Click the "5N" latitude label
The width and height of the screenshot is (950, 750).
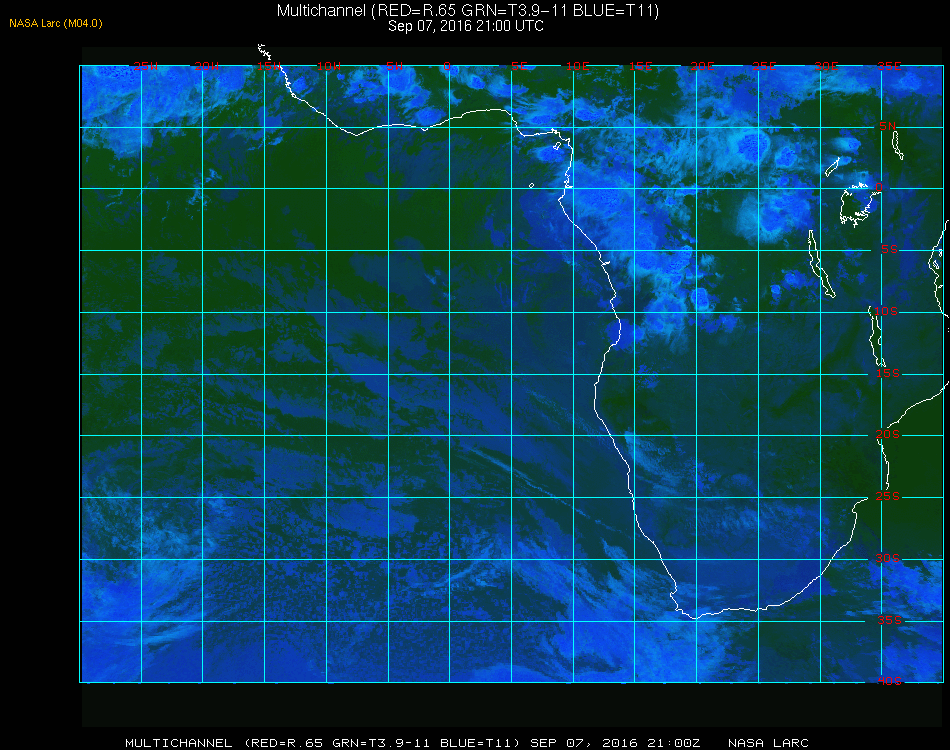888,126
